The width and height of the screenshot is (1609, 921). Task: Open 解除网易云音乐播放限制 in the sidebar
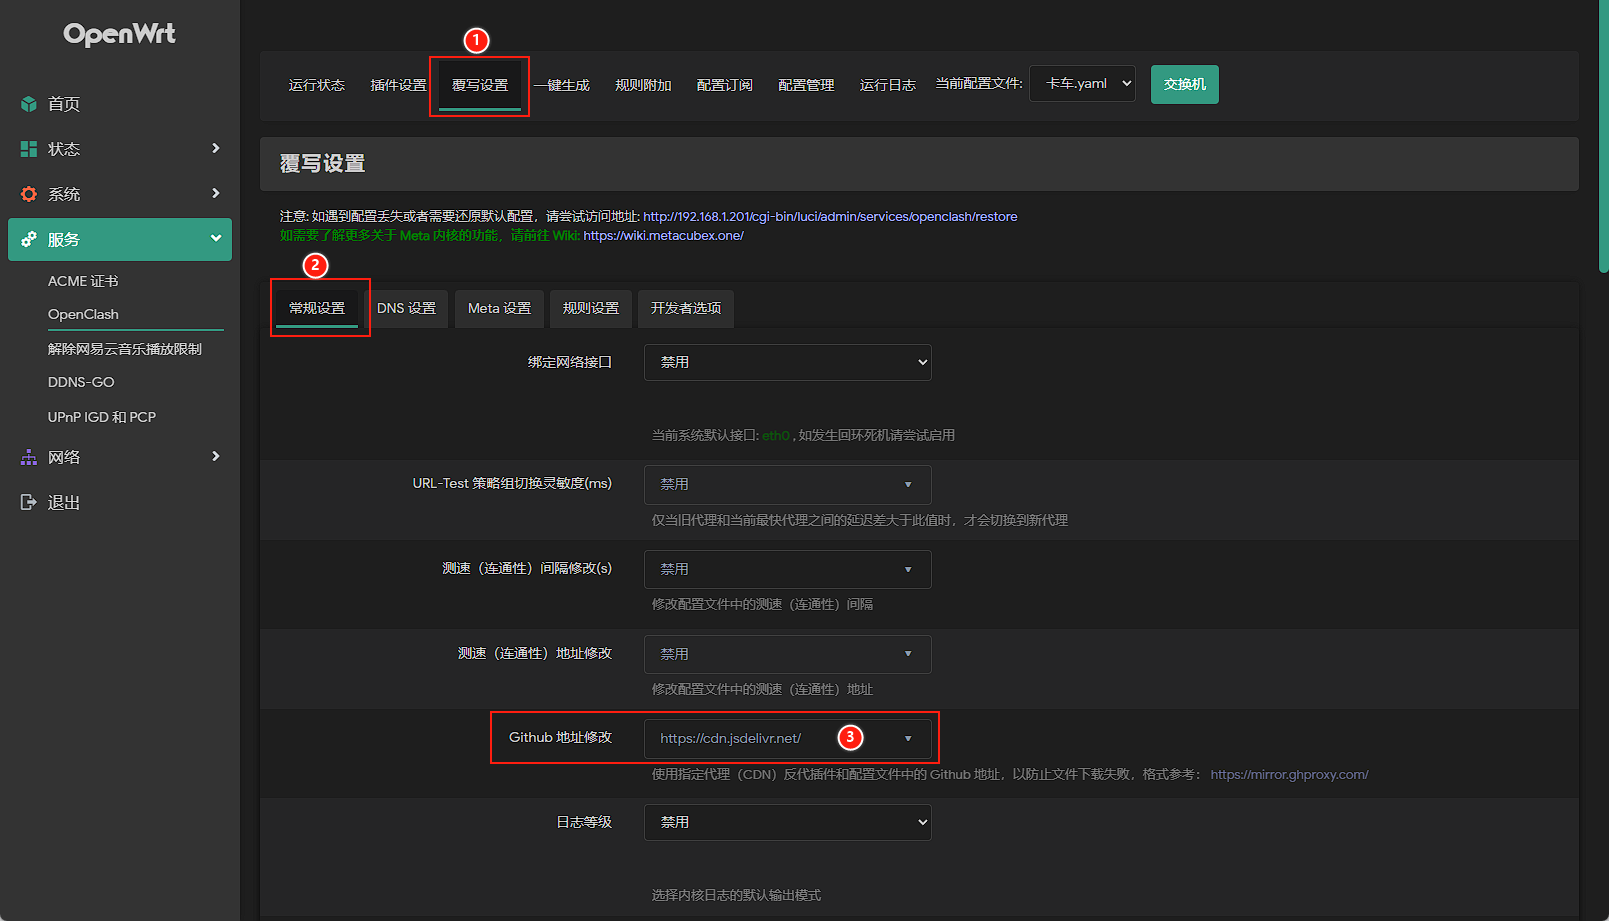125,349
